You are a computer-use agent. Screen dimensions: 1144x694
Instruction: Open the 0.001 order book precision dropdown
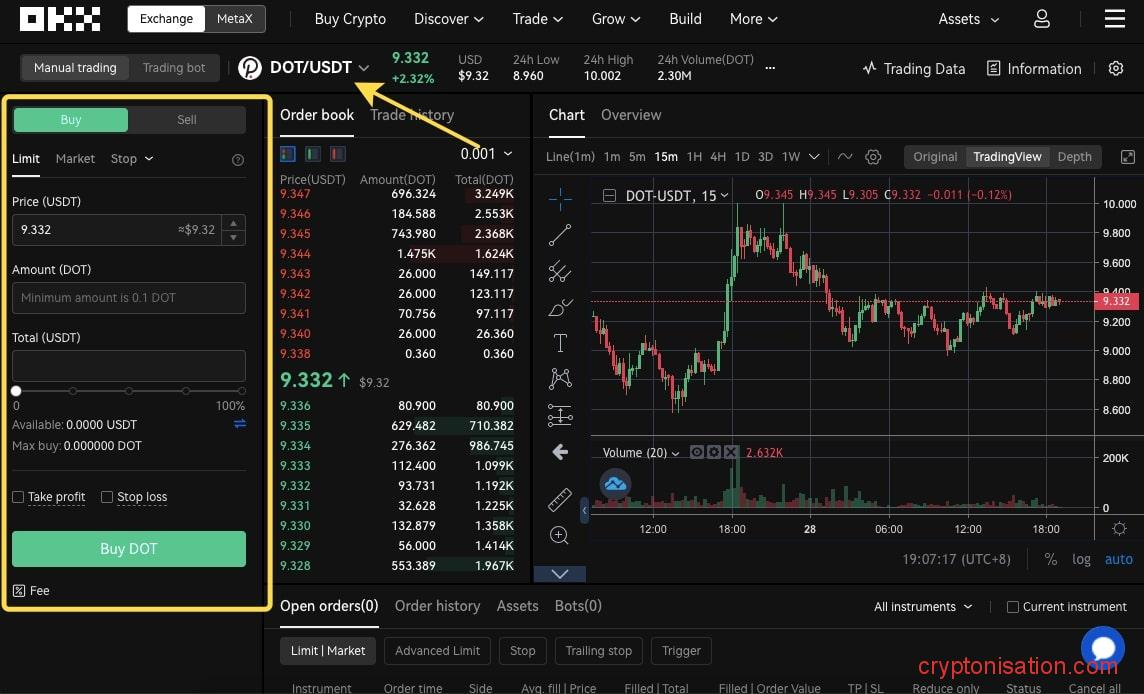click(487, 153)
